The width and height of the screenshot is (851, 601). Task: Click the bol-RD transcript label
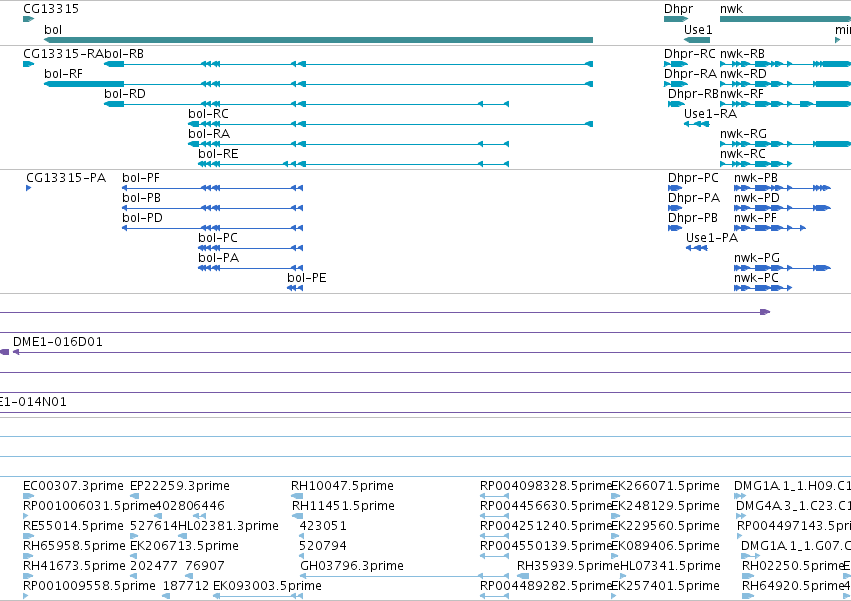point(125,94)
